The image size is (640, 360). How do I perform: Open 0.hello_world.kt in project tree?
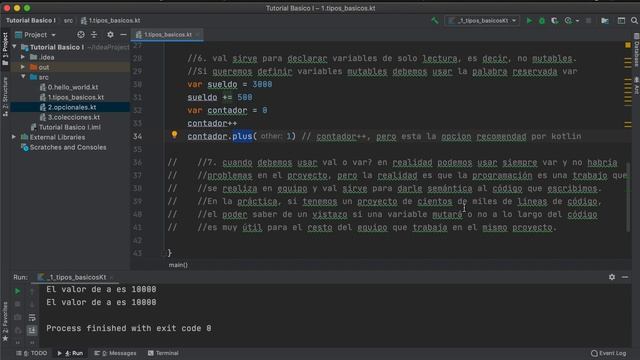pos(69,87)
